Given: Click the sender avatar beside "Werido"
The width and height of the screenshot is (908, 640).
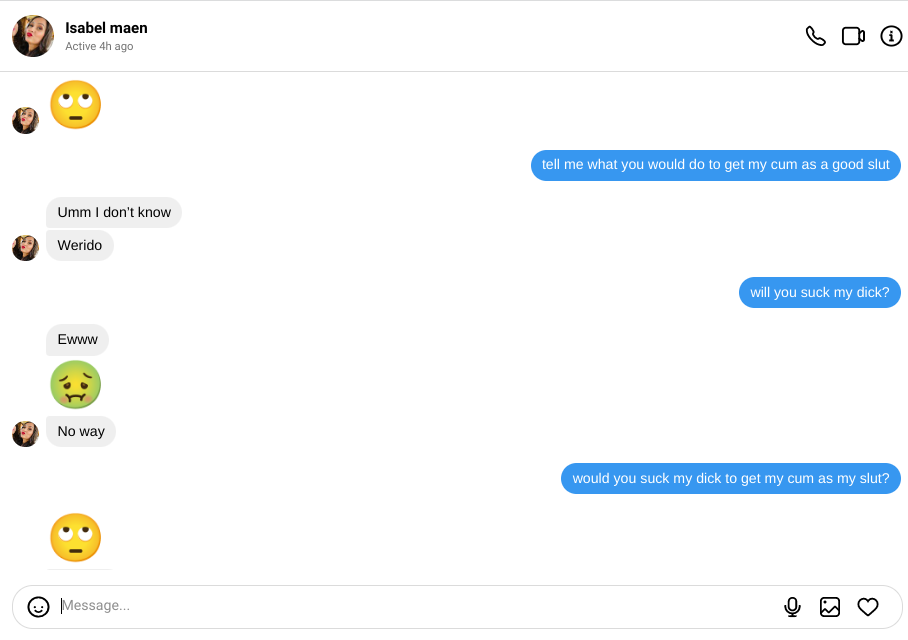Looking at the screenshot, I should pyautogui.click(x=25, y=247).
